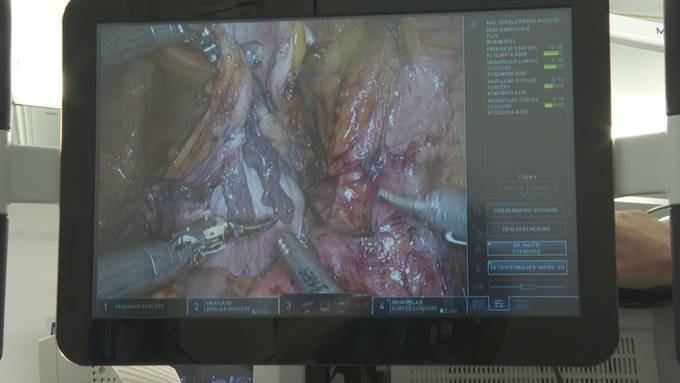Tap the live surgical video view
The image size is (680, 383).
[281, 157]
